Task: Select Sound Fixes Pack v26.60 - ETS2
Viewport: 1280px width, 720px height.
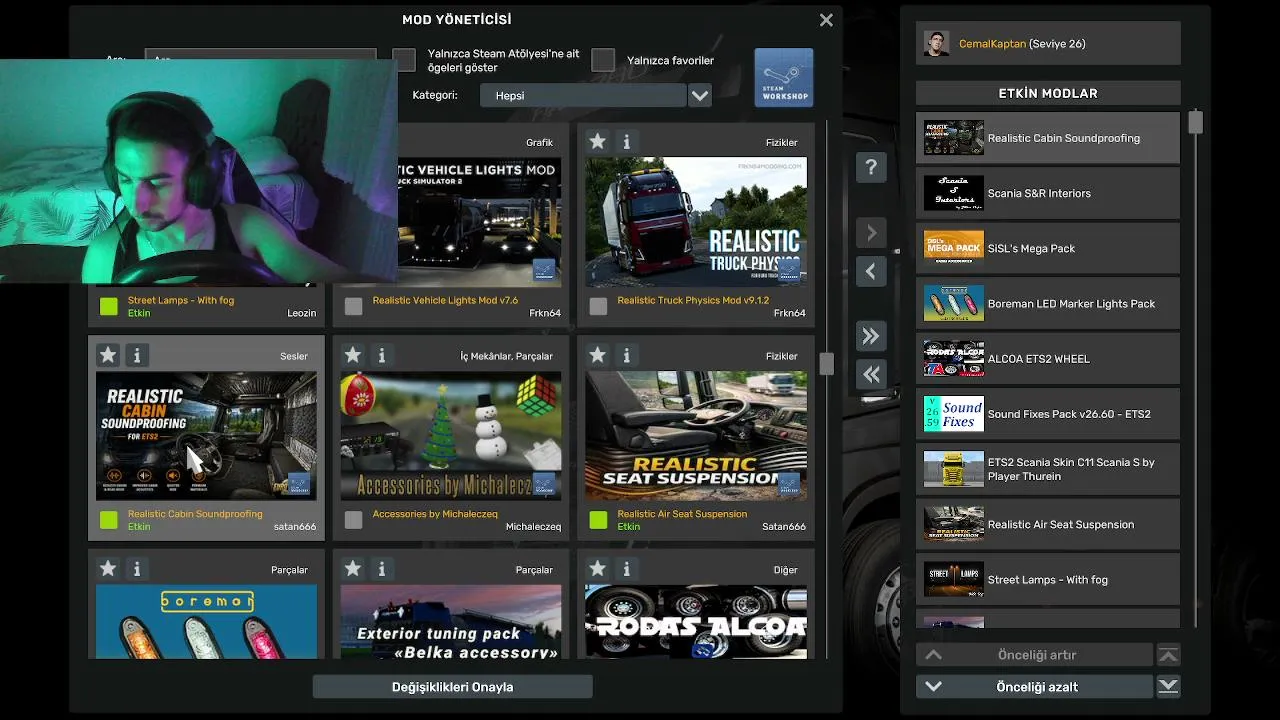Action: [1048, 414]
